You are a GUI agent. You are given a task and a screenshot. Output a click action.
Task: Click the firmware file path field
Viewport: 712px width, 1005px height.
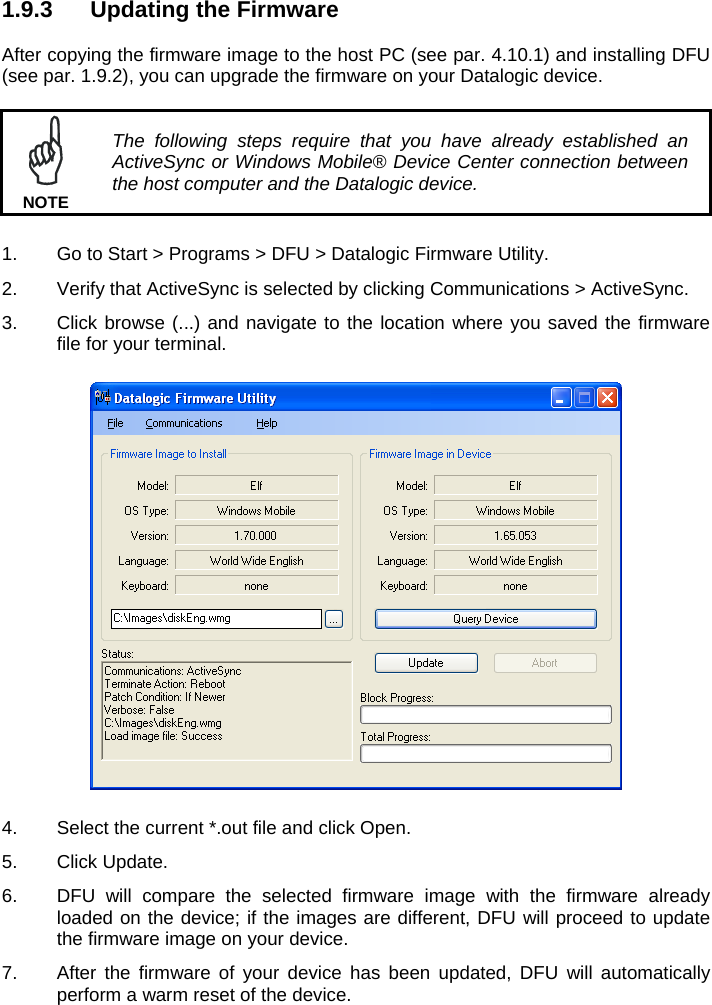point(217,619)
